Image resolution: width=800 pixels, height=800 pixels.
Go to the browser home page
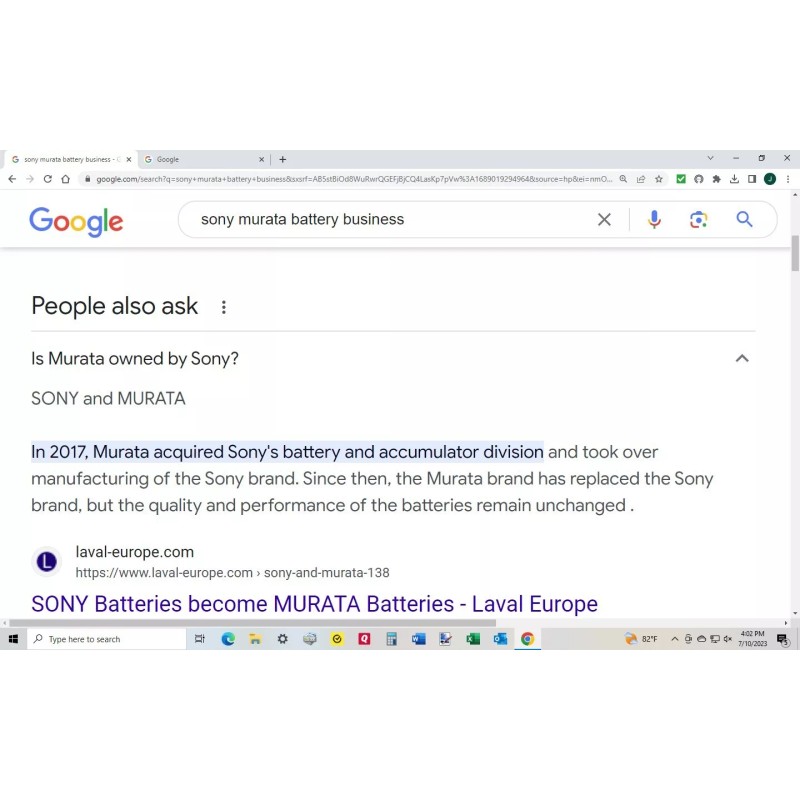pos(65,179)
